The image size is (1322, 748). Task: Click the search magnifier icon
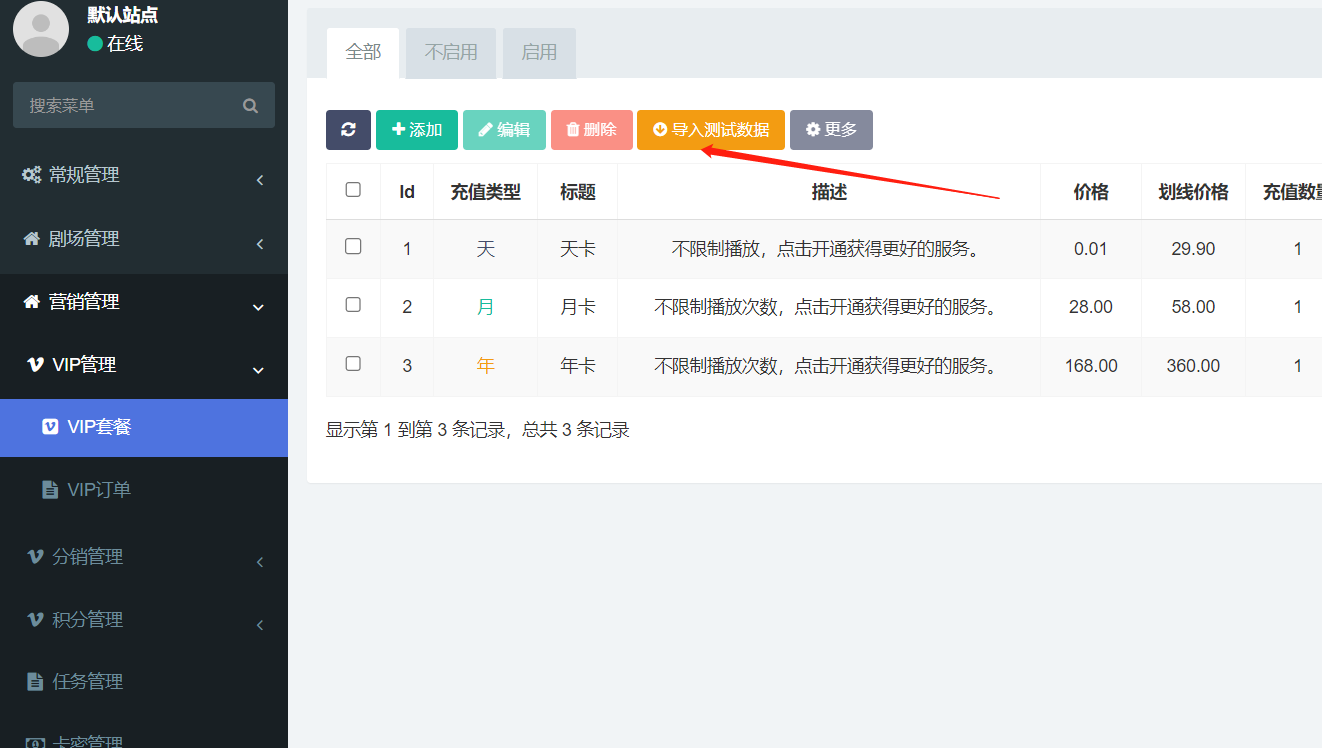click(251, 105)
